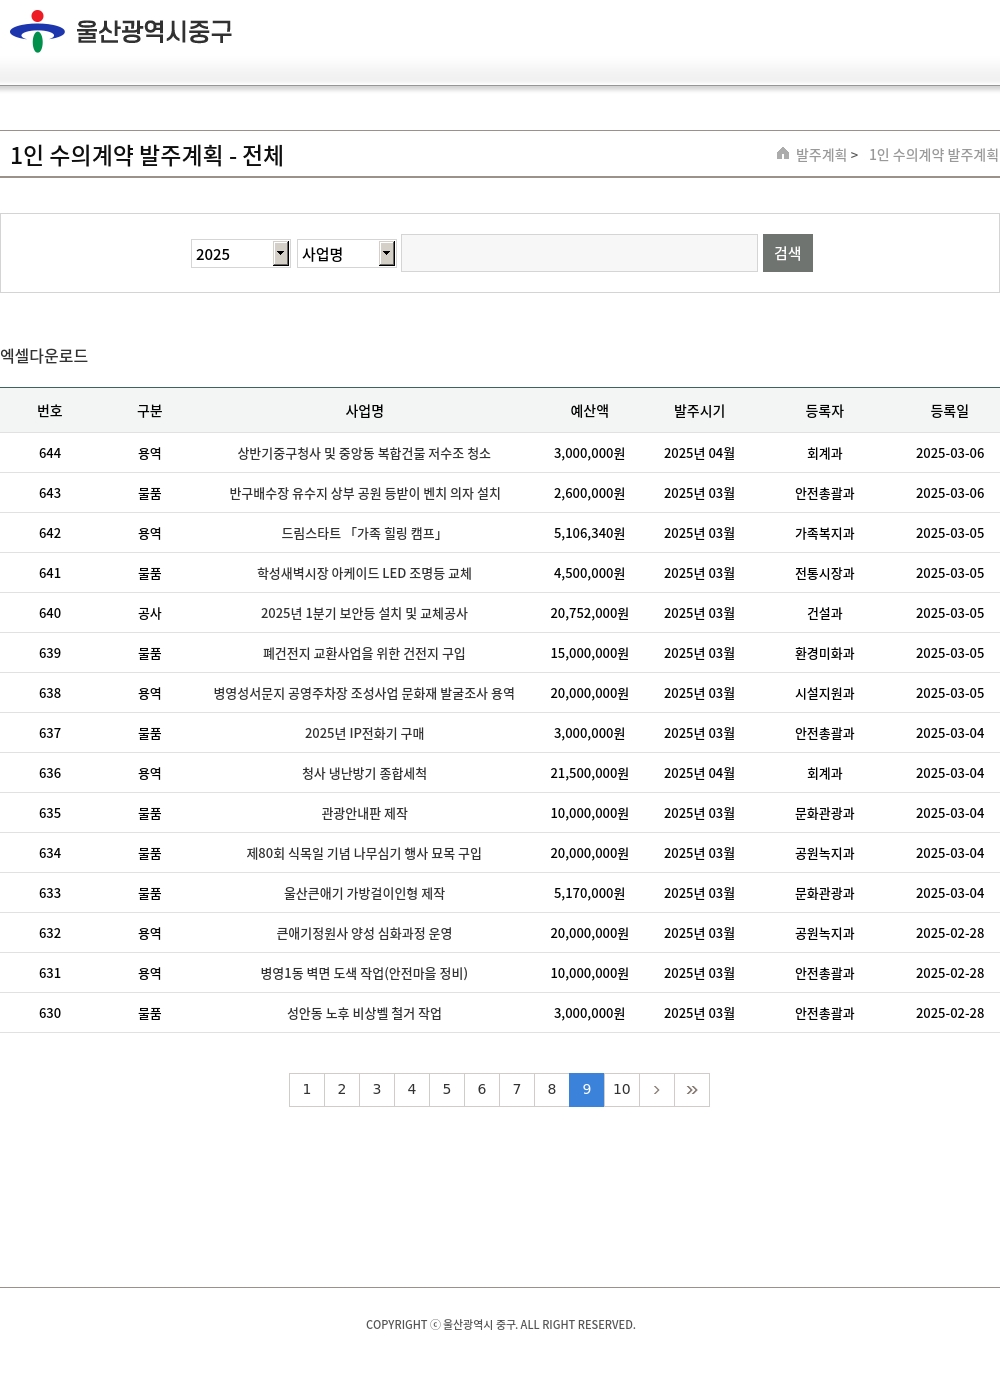1000x1388 pixels.
Task: Click row number 644
Action: click(50, 453)
